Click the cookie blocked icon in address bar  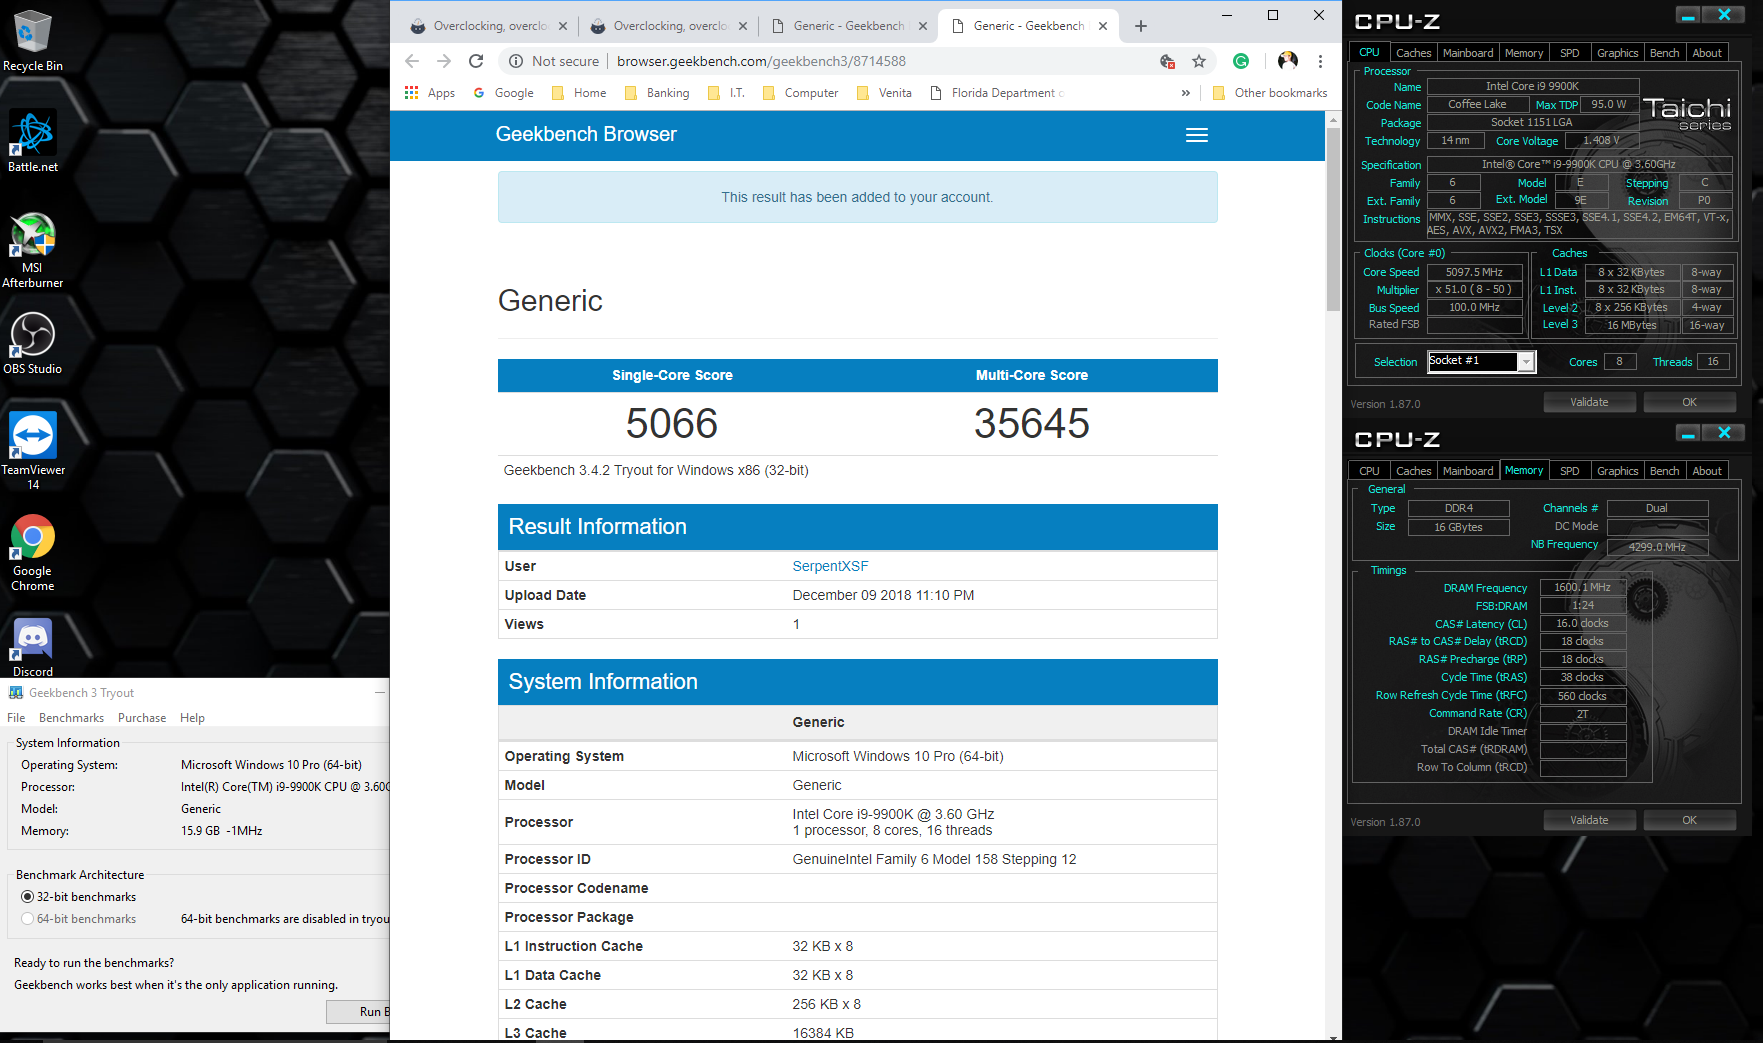pos(1167,61)
